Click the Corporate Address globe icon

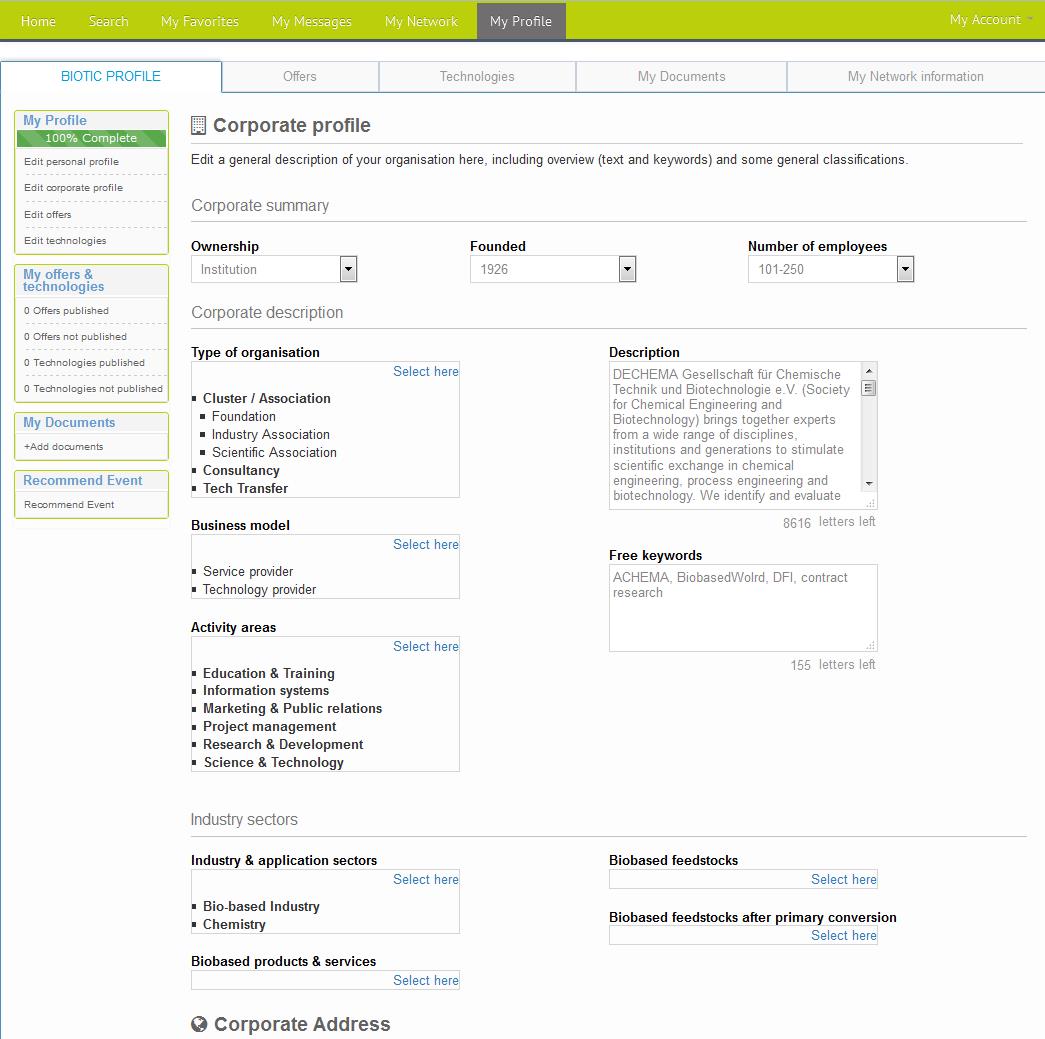(199, 1024)
